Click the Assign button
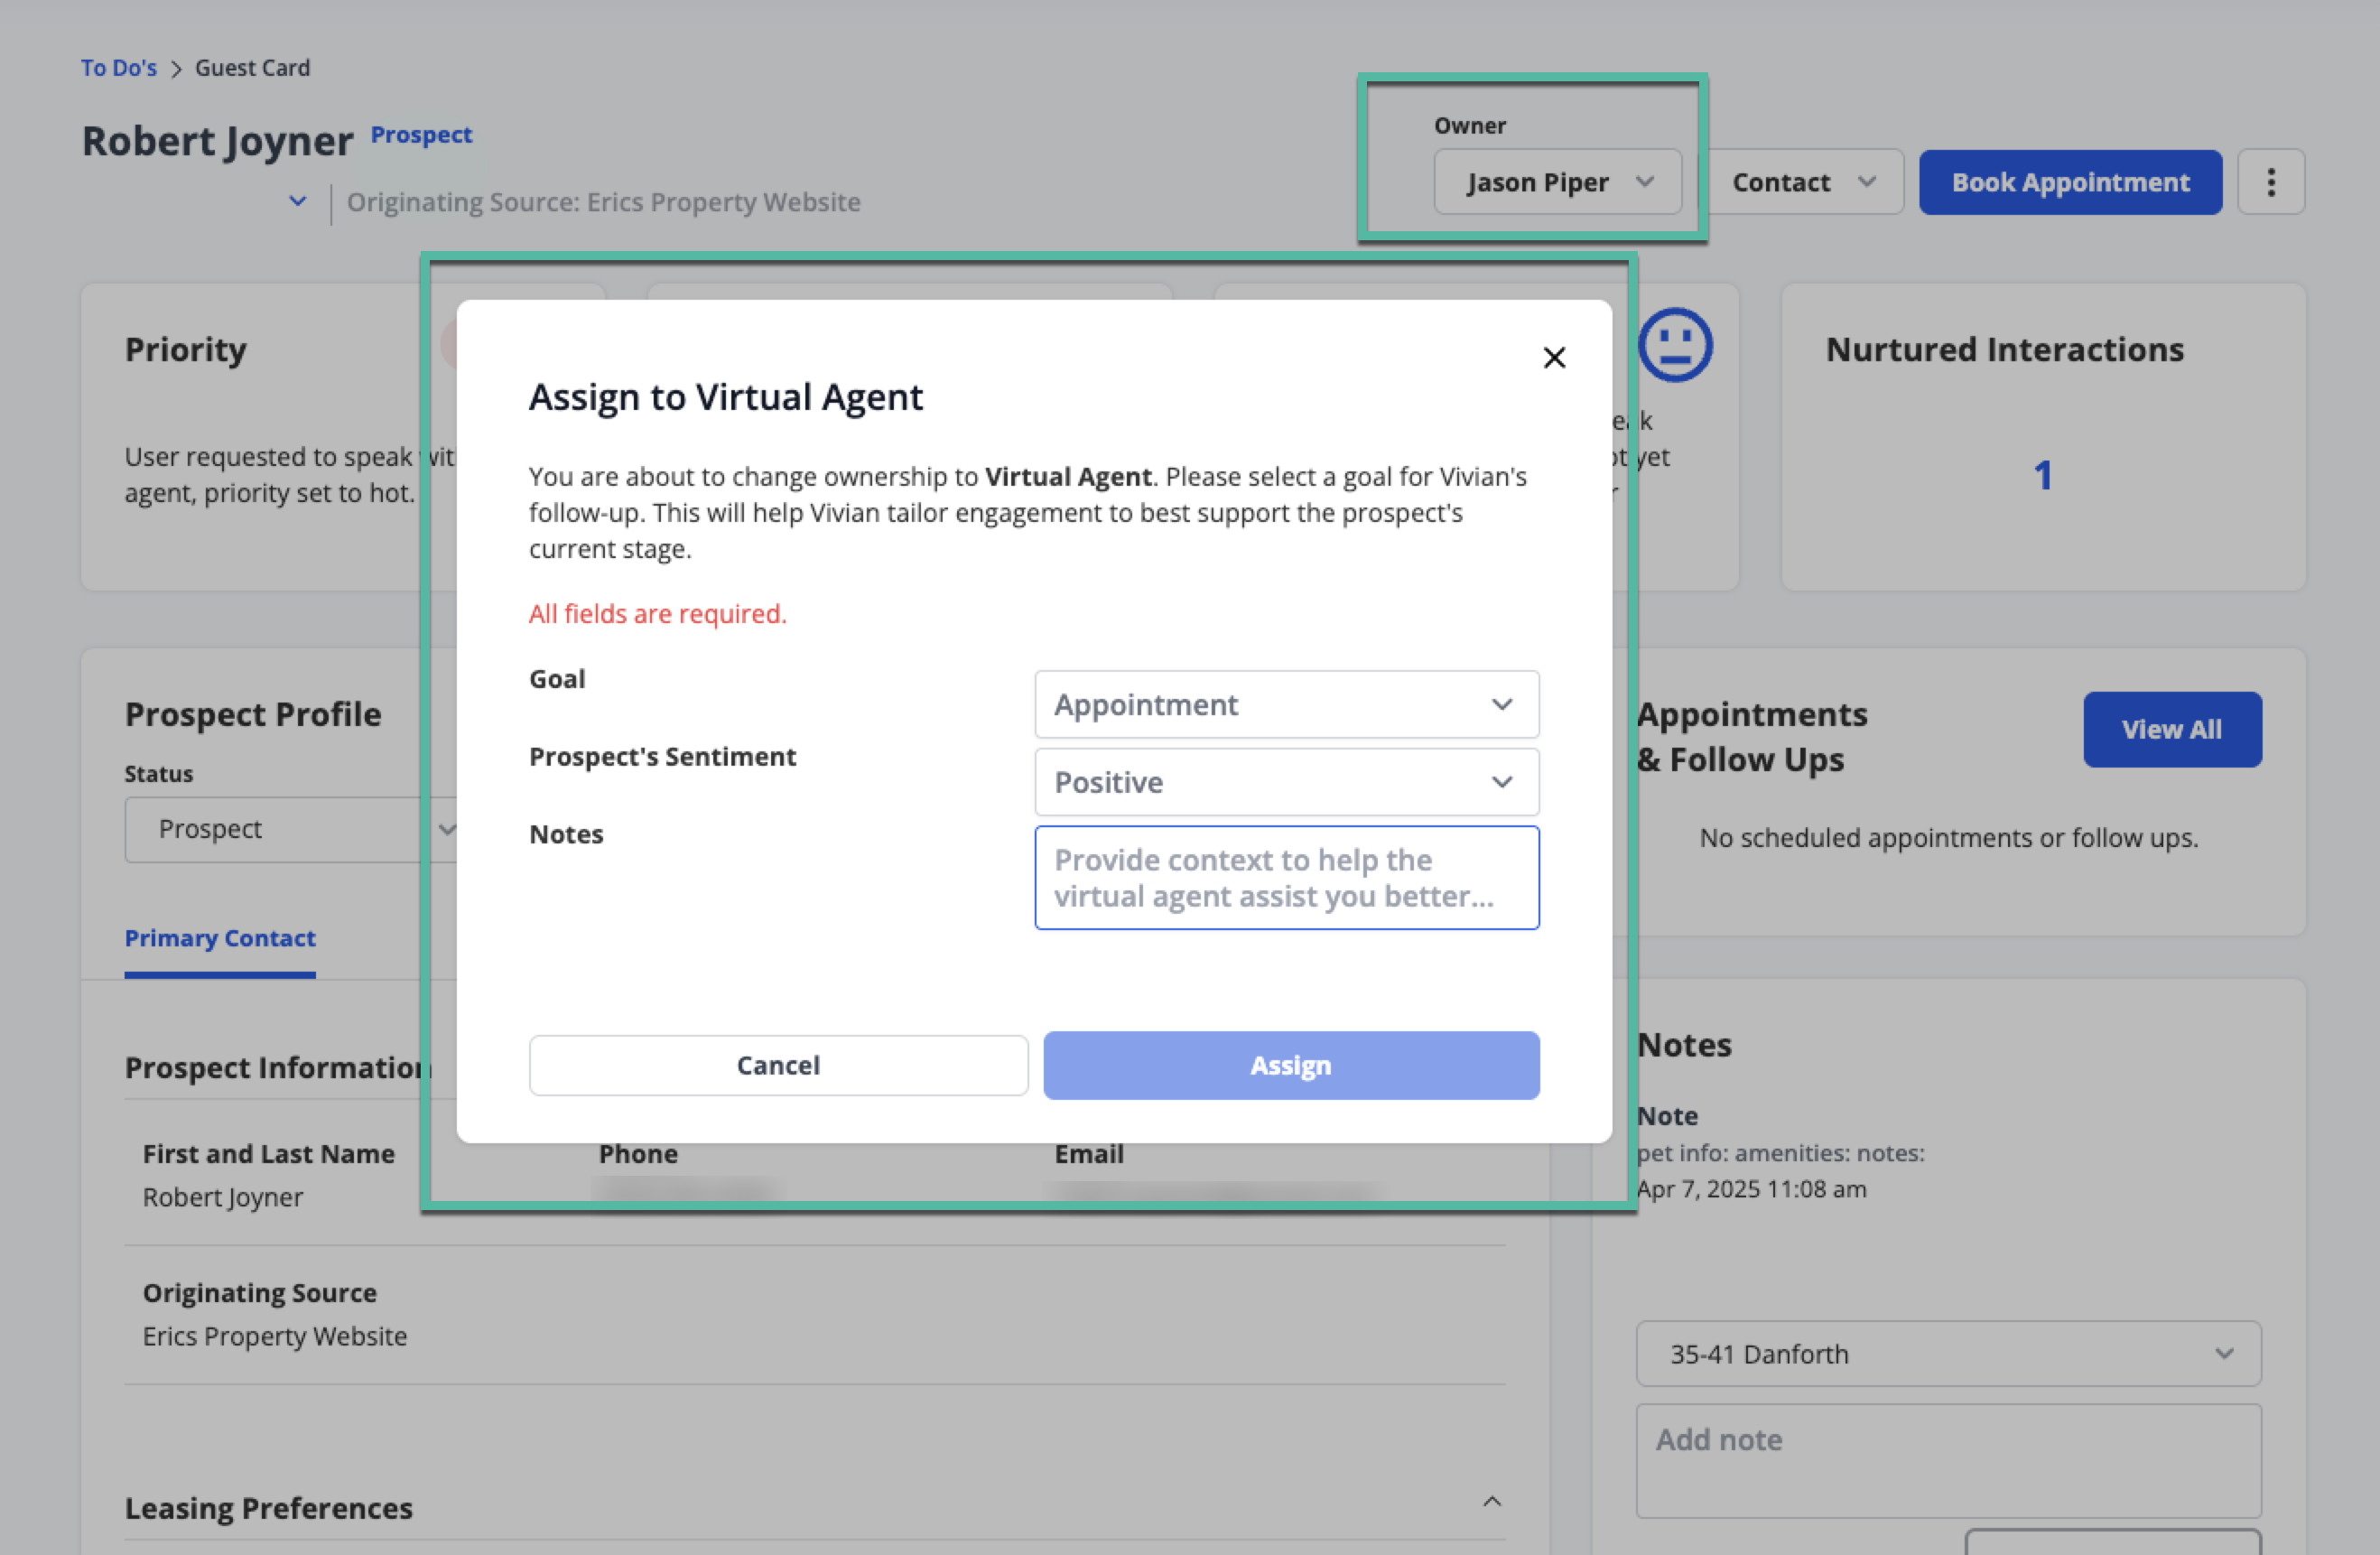The image size is (2380, 1555). (x=1291, y=1066)
